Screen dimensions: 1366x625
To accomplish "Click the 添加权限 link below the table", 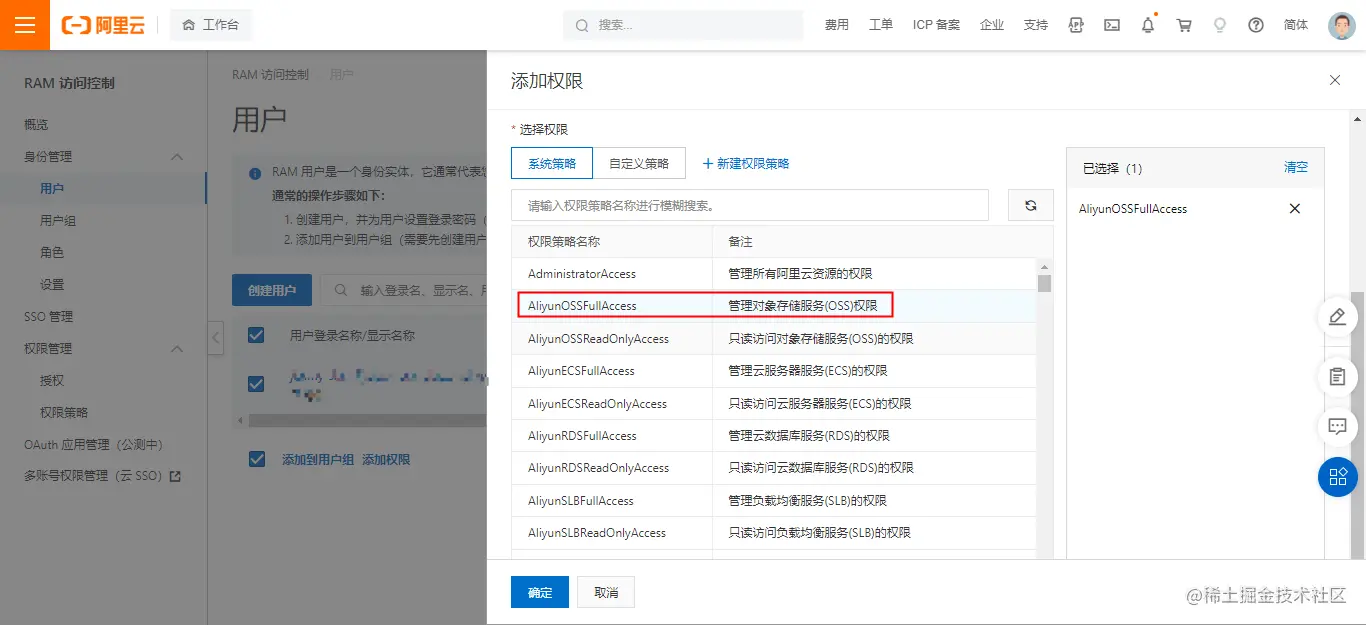I will coord(386,460).
